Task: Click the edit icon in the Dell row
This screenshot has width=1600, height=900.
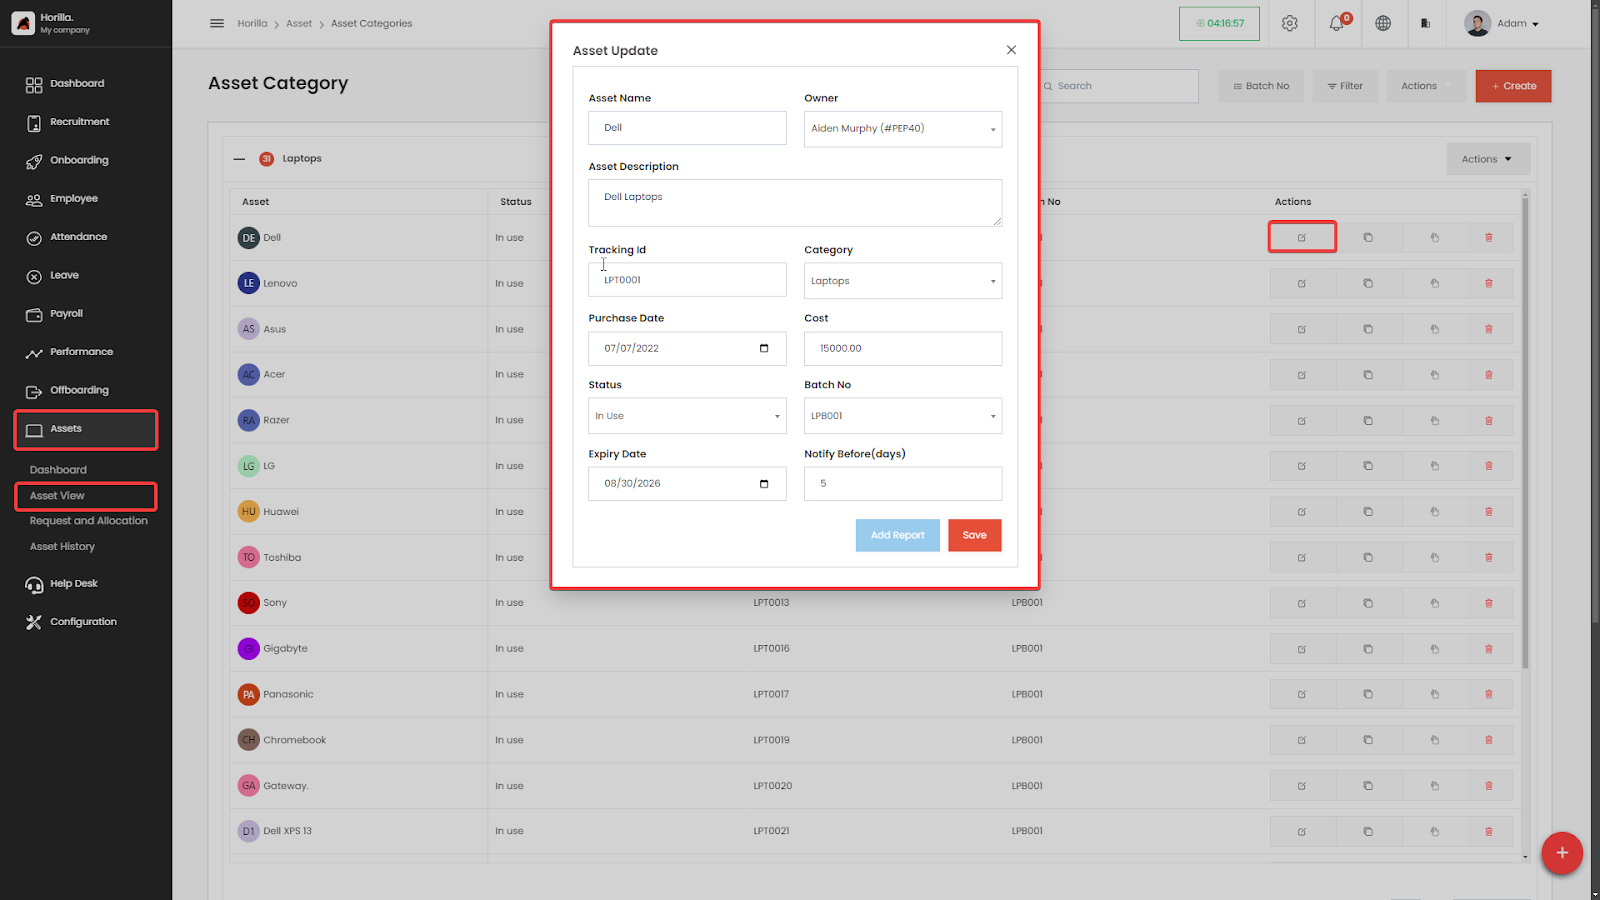Action: point(1302,238)
